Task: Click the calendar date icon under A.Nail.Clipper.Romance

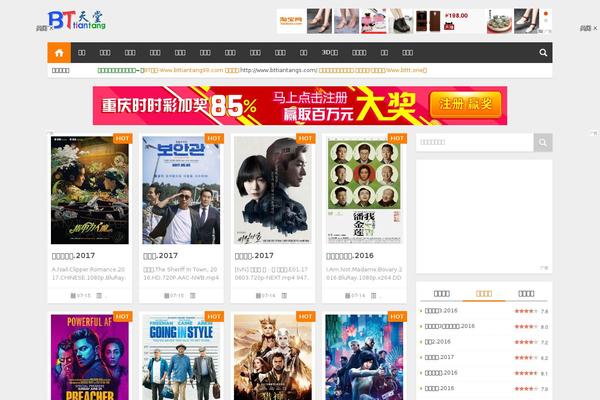Action: tap(73, 296)
